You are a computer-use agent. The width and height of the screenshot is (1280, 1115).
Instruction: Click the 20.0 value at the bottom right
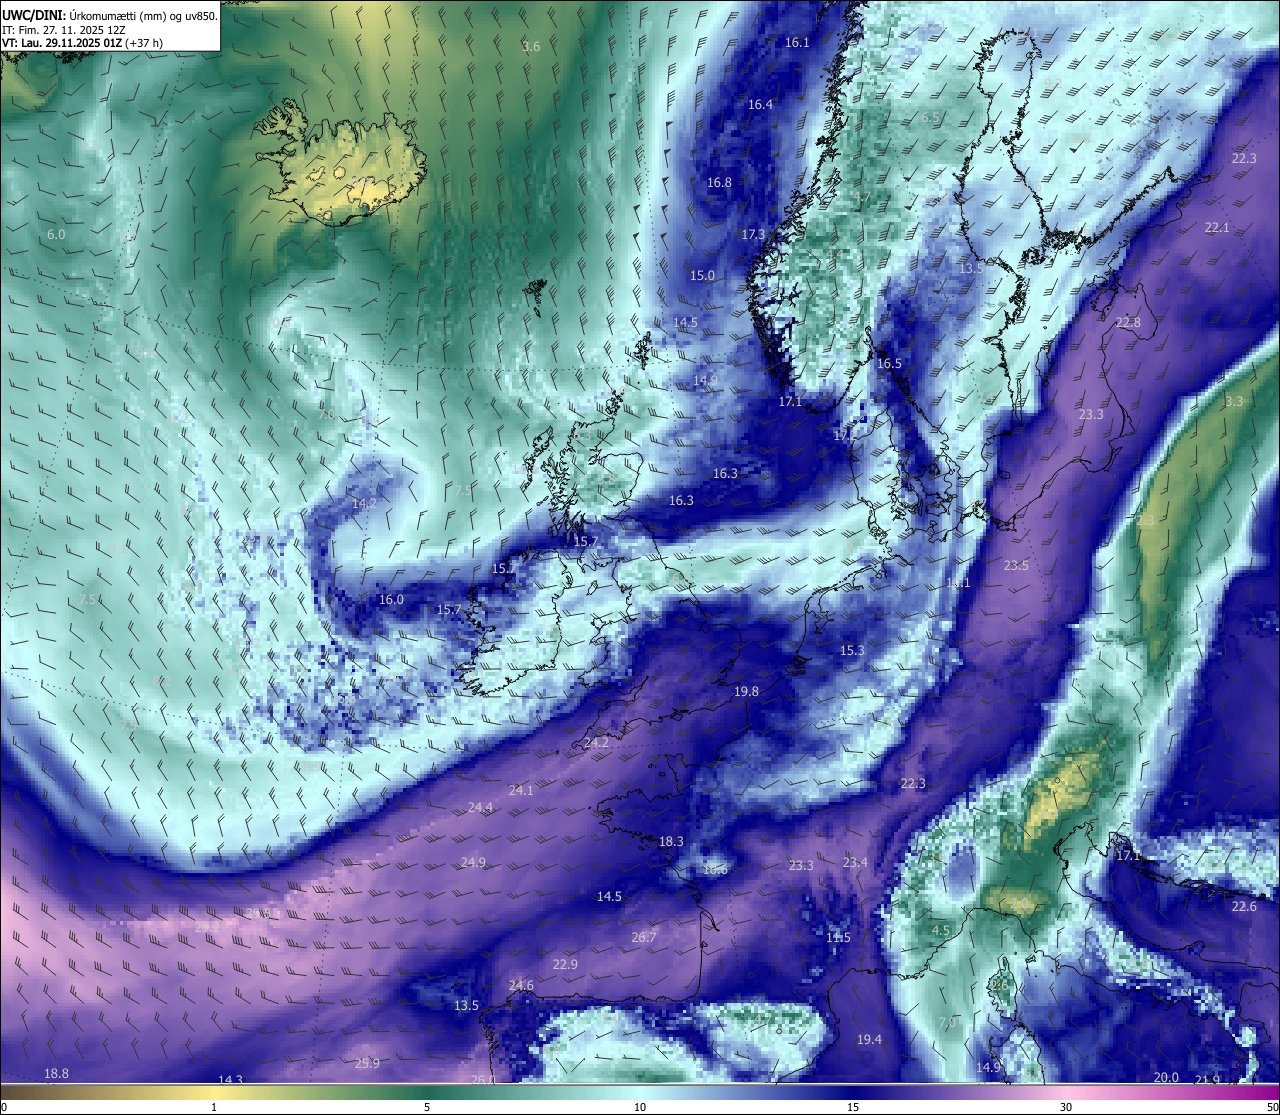click(1166, 1078)
